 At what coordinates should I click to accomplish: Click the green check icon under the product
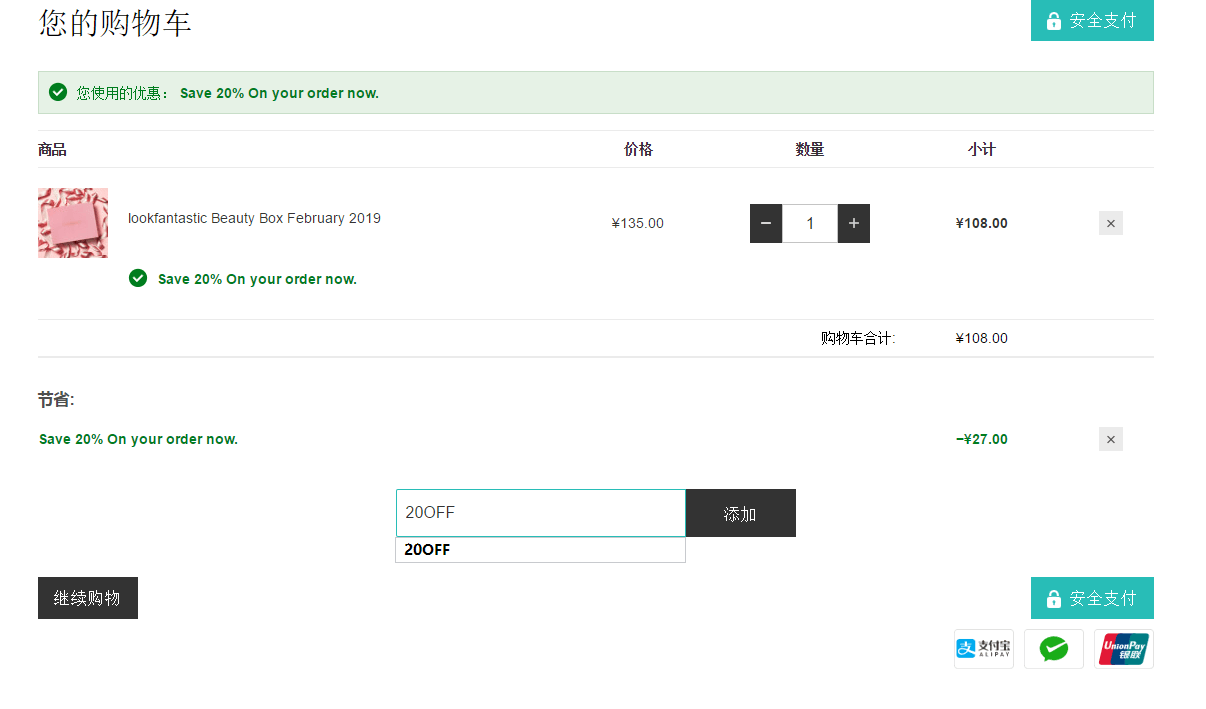click(138, 278)
